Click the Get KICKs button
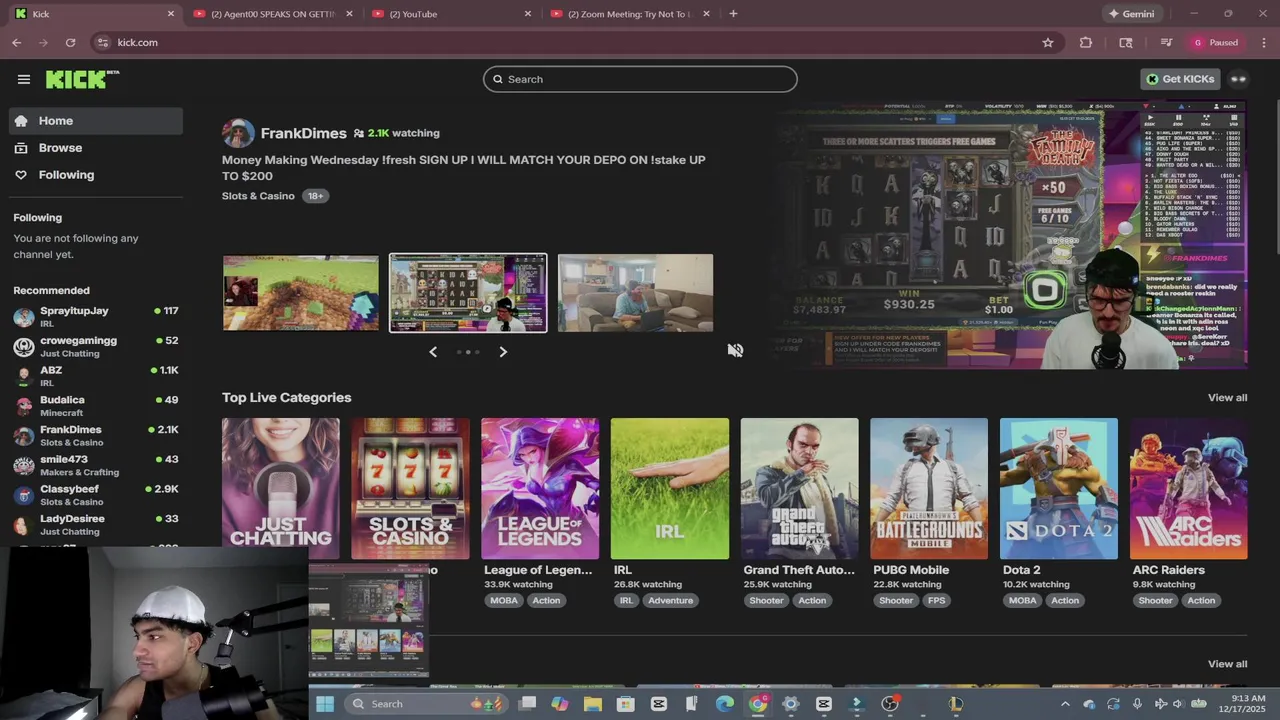Viewport: 1280px width, 720px height. click(x=1180, y=79)
